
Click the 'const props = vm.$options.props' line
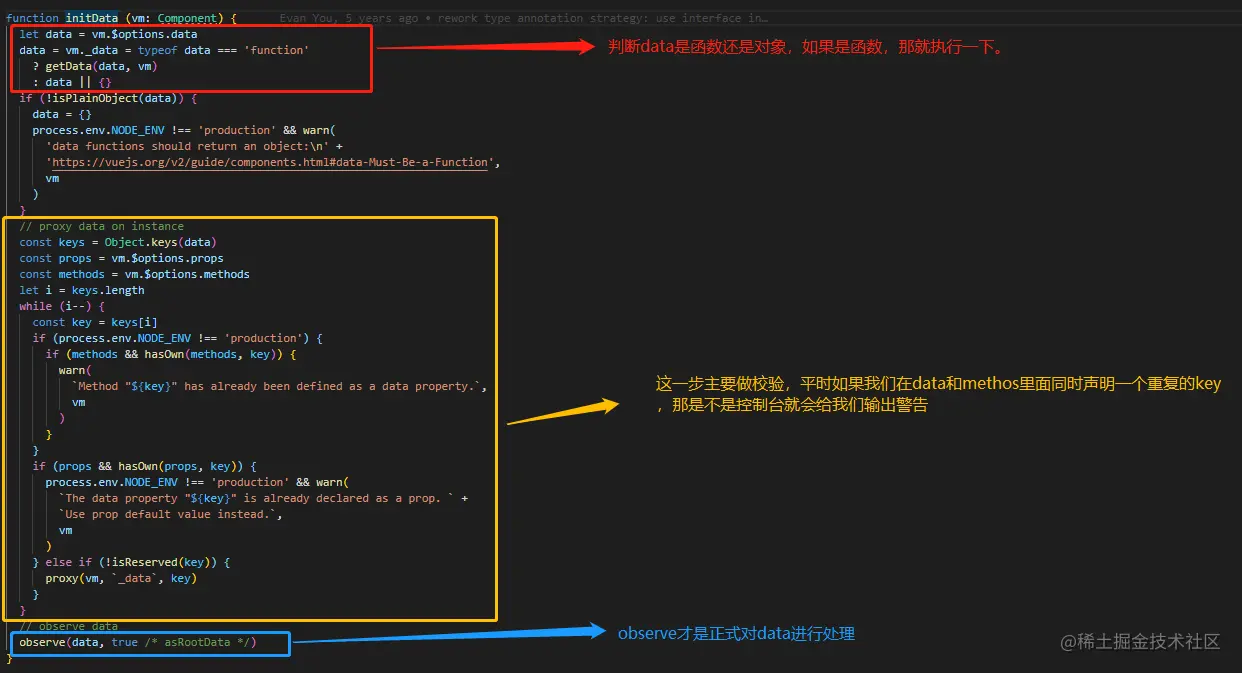(x=121, y=258)
